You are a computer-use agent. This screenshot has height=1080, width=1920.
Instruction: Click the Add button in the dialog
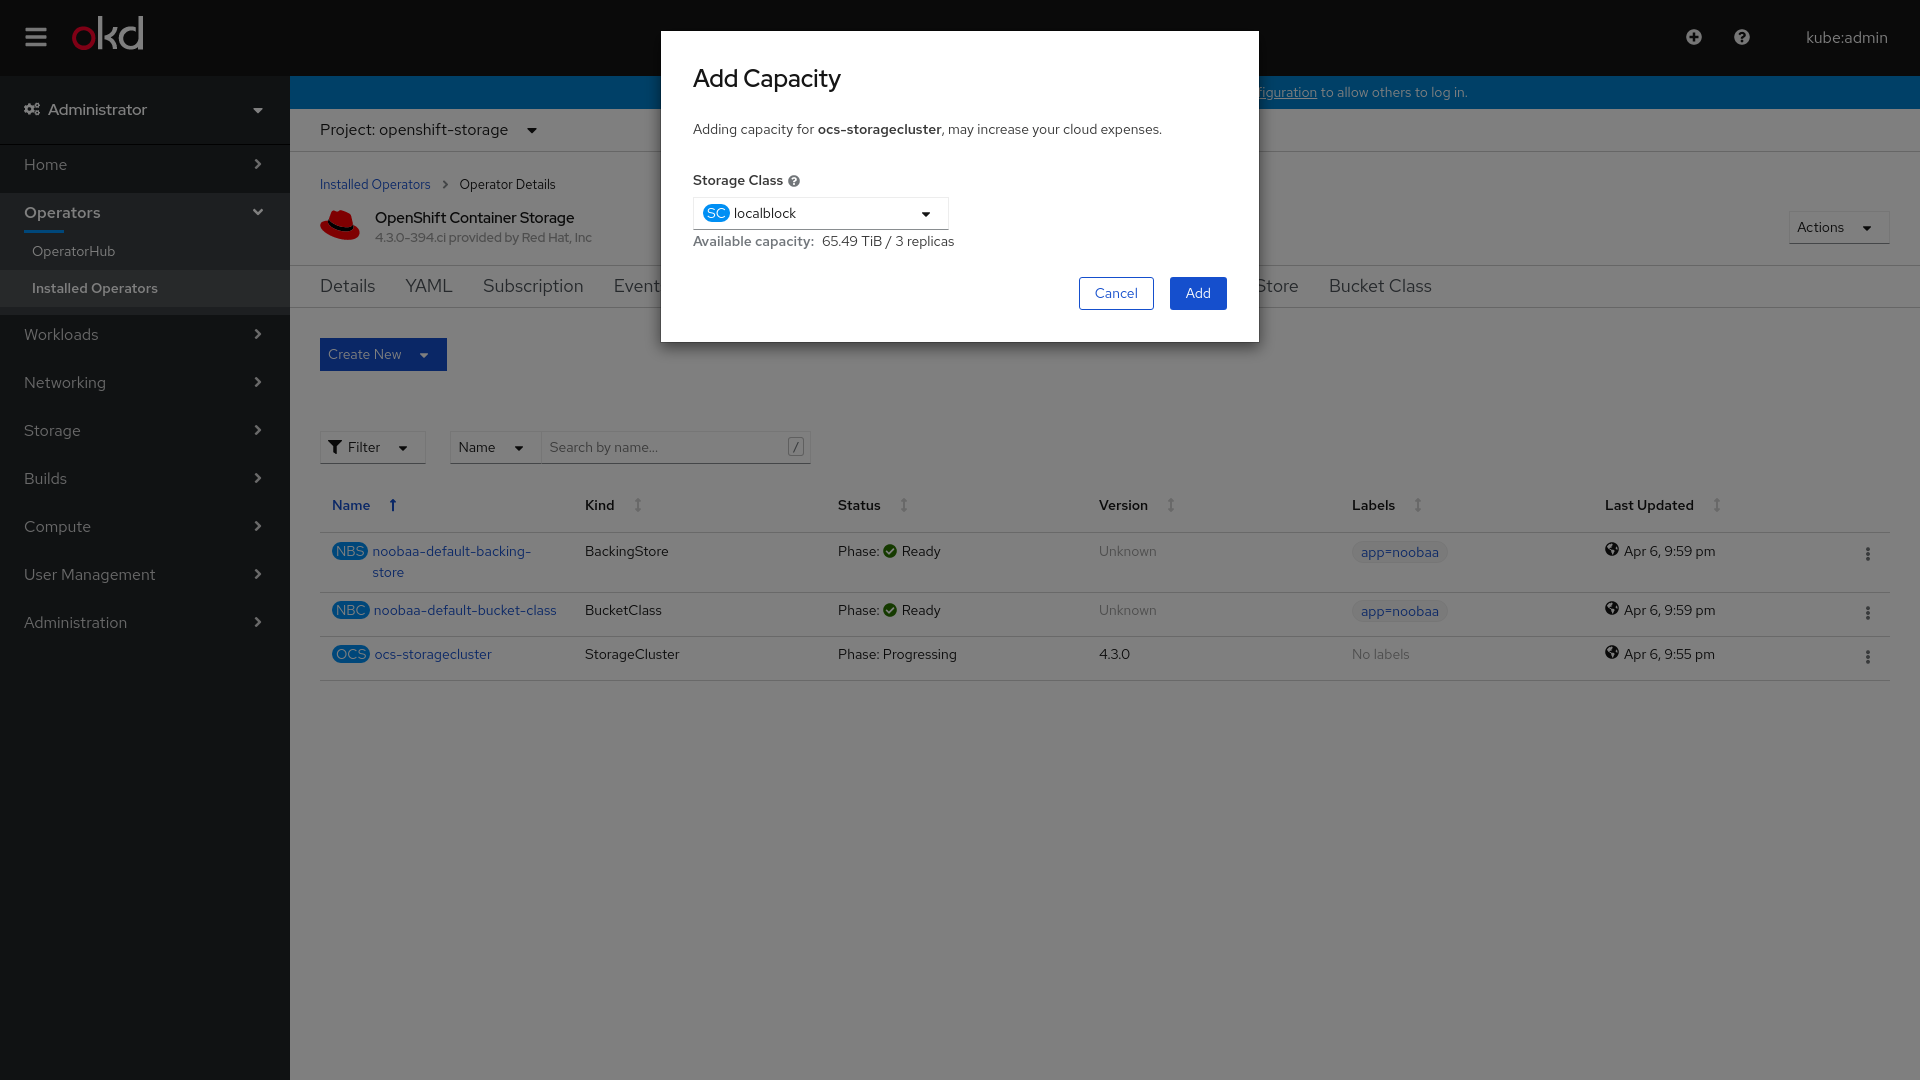click(1197, 293)
